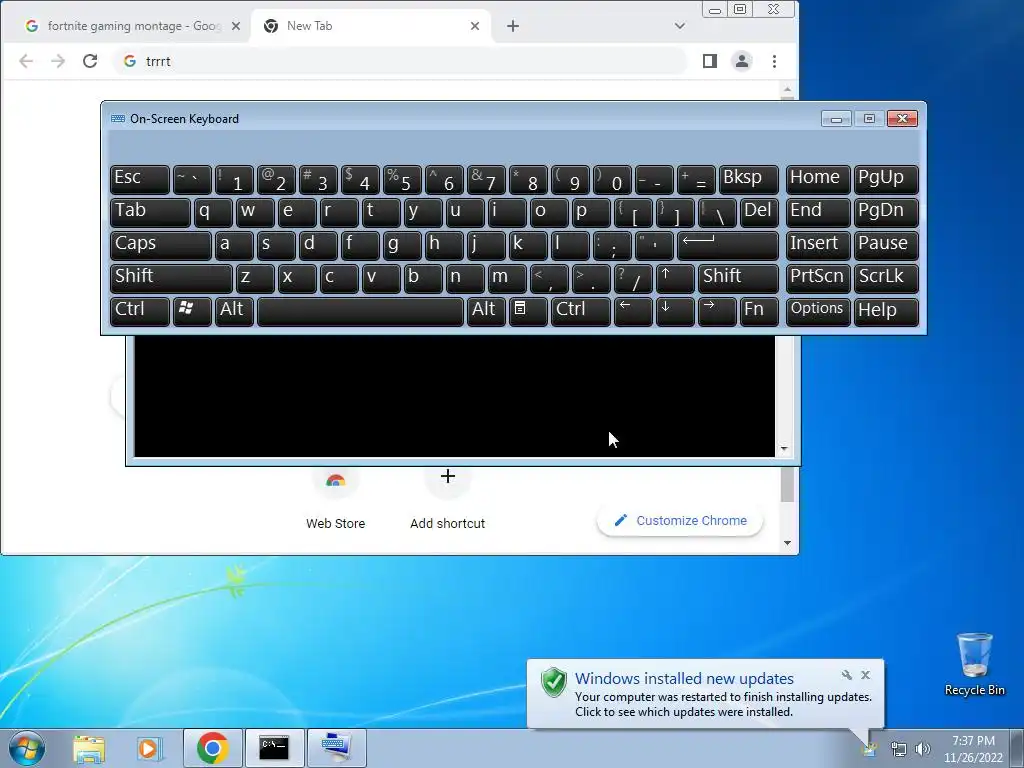1024x768 pixels.
Task: Click the console window scroll down arrow
Action: 784,449
